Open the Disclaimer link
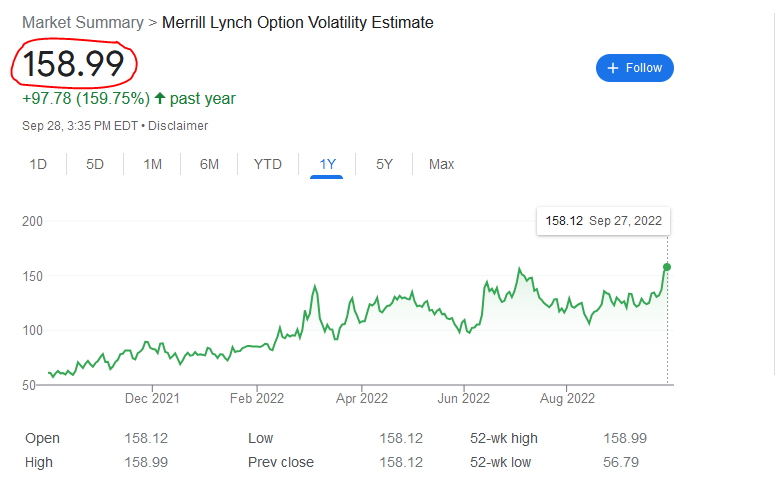Viewport: 781px width, 487px height. [x=179, y=126]
